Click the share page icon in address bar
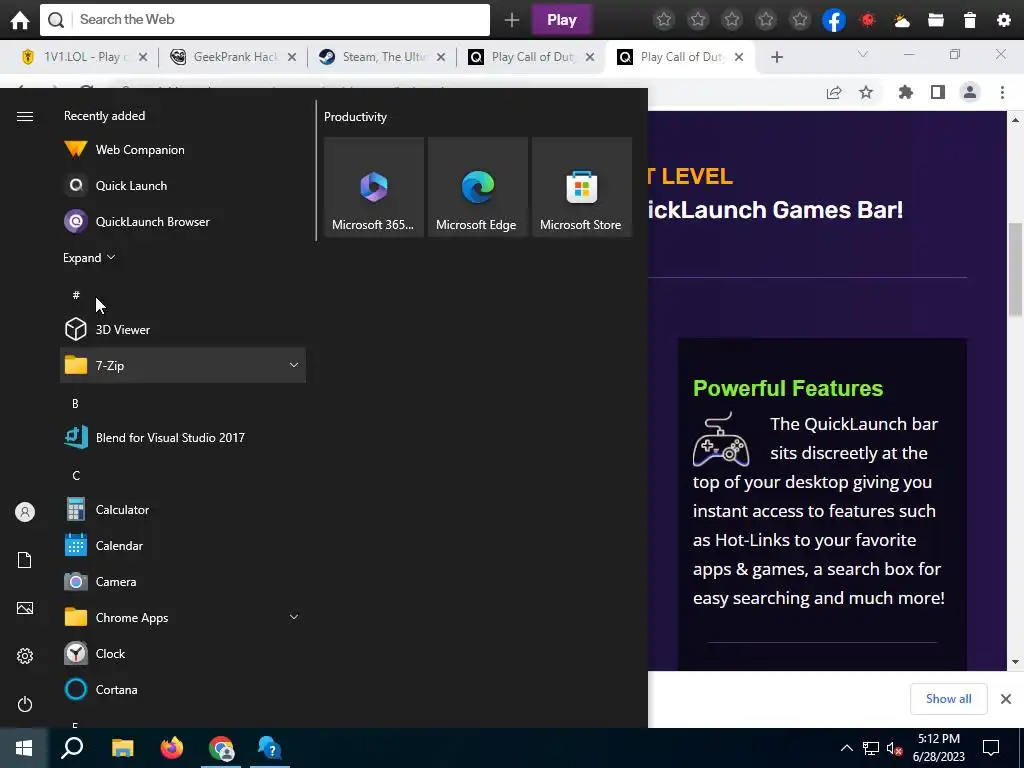The height and width of the screenshot is (768, 1024). [834, 93]
